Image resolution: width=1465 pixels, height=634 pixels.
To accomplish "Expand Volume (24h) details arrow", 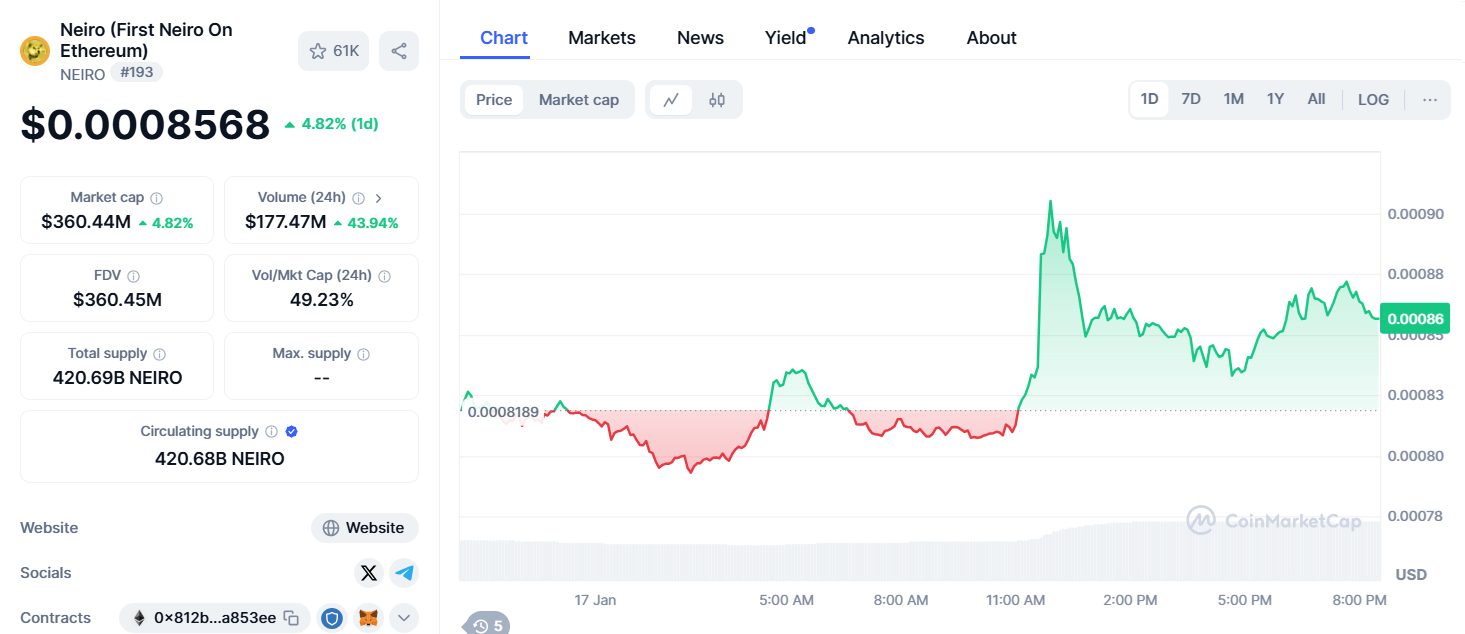I will 379,198.
